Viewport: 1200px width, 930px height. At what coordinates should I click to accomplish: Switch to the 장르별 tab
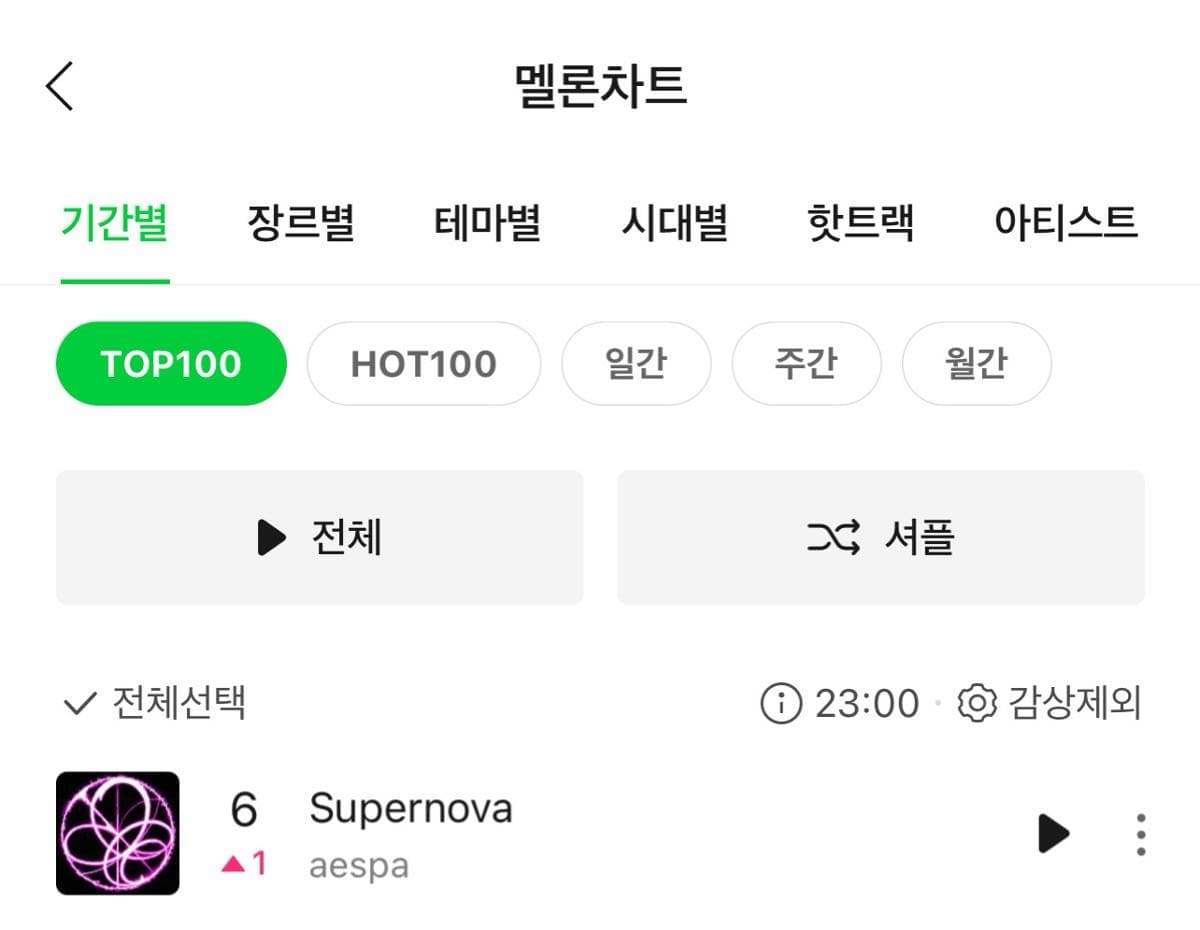pos(302,223)
